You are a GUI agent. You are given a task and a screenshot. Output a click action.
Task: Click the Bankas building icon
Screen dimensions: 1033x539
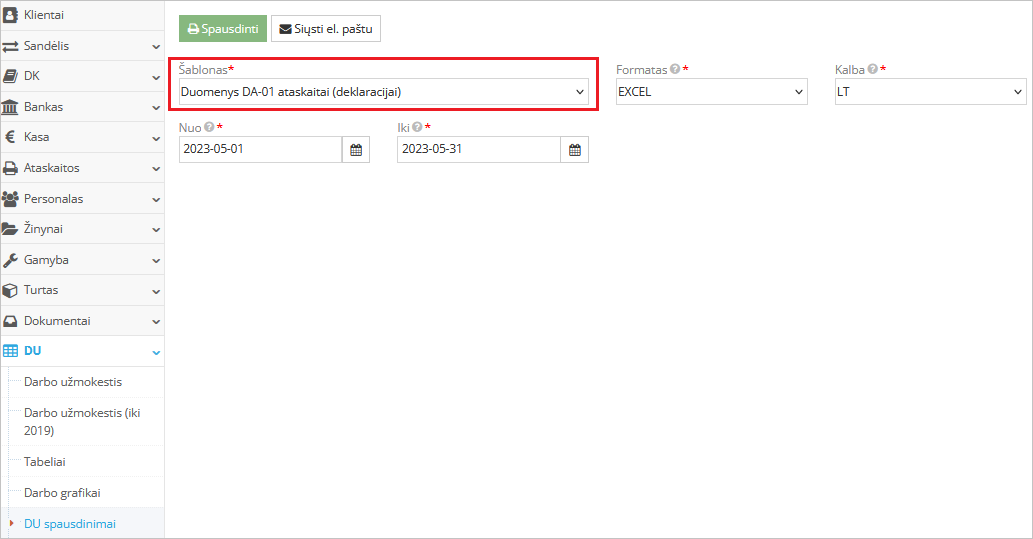coord(10,107)
